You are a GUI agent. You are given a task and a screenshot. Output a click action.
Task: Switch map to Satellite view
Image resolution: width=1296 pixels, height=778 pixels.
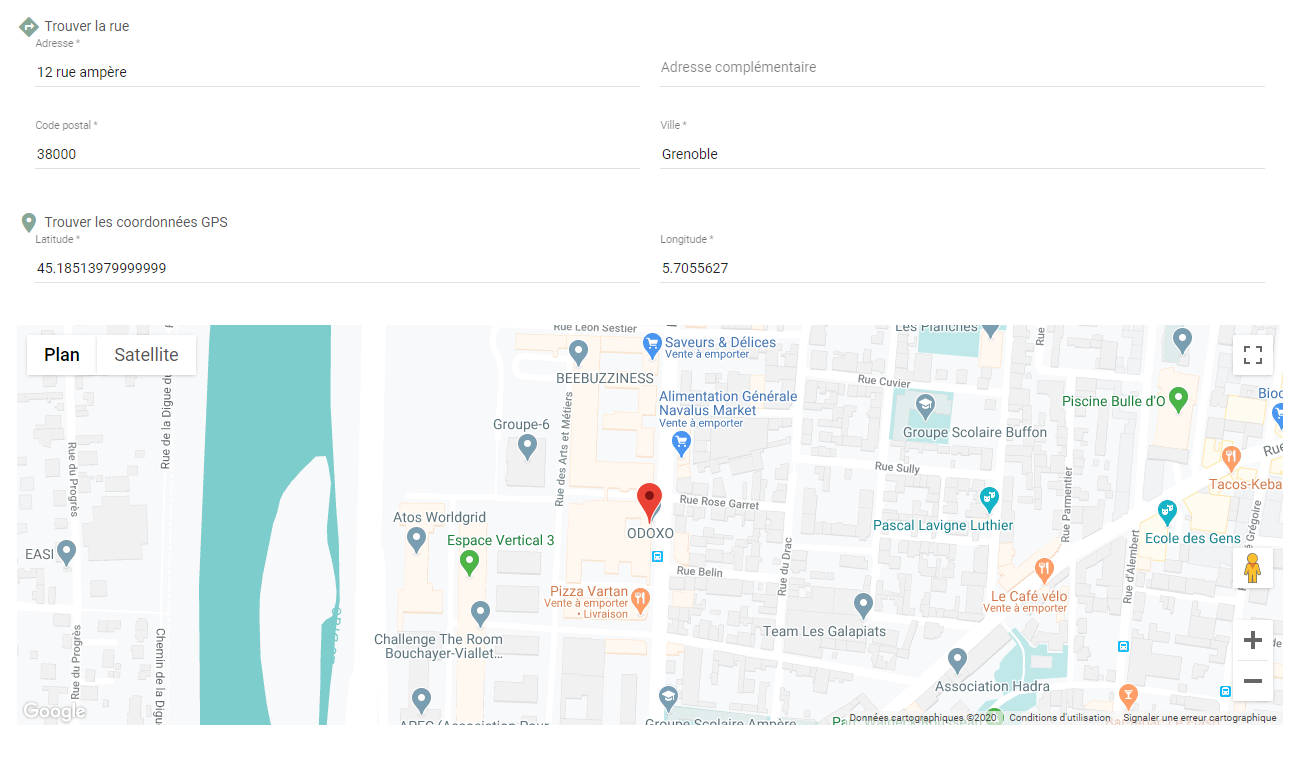pyautogui.click(x=146, y=355)
